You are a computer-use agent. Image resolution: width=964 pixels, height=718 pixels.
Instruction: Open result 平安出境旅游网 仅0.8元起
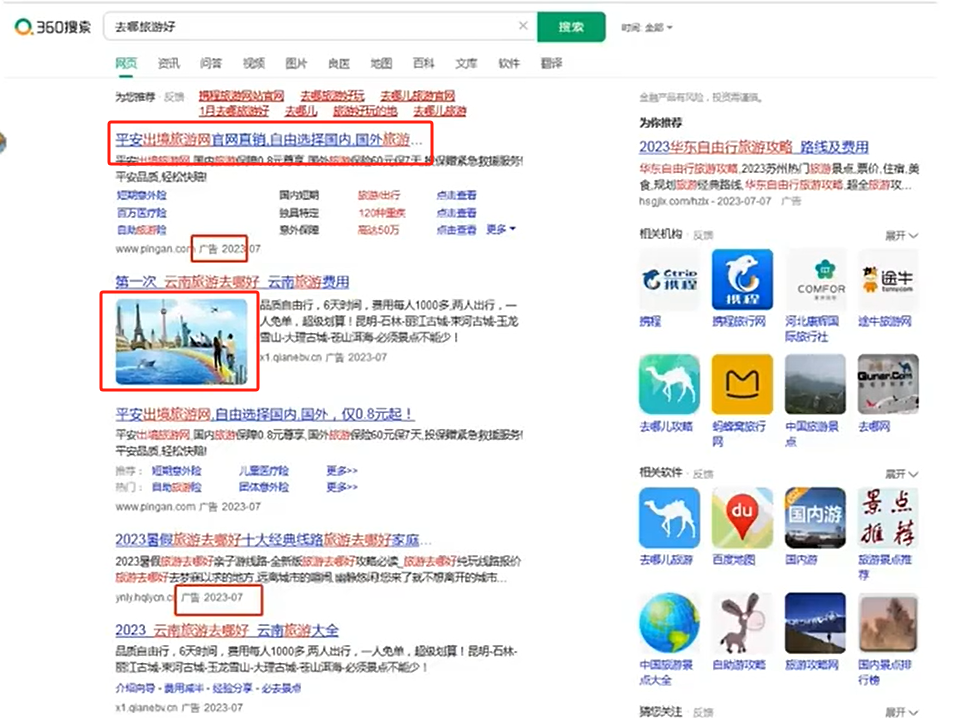coord(265,414)
